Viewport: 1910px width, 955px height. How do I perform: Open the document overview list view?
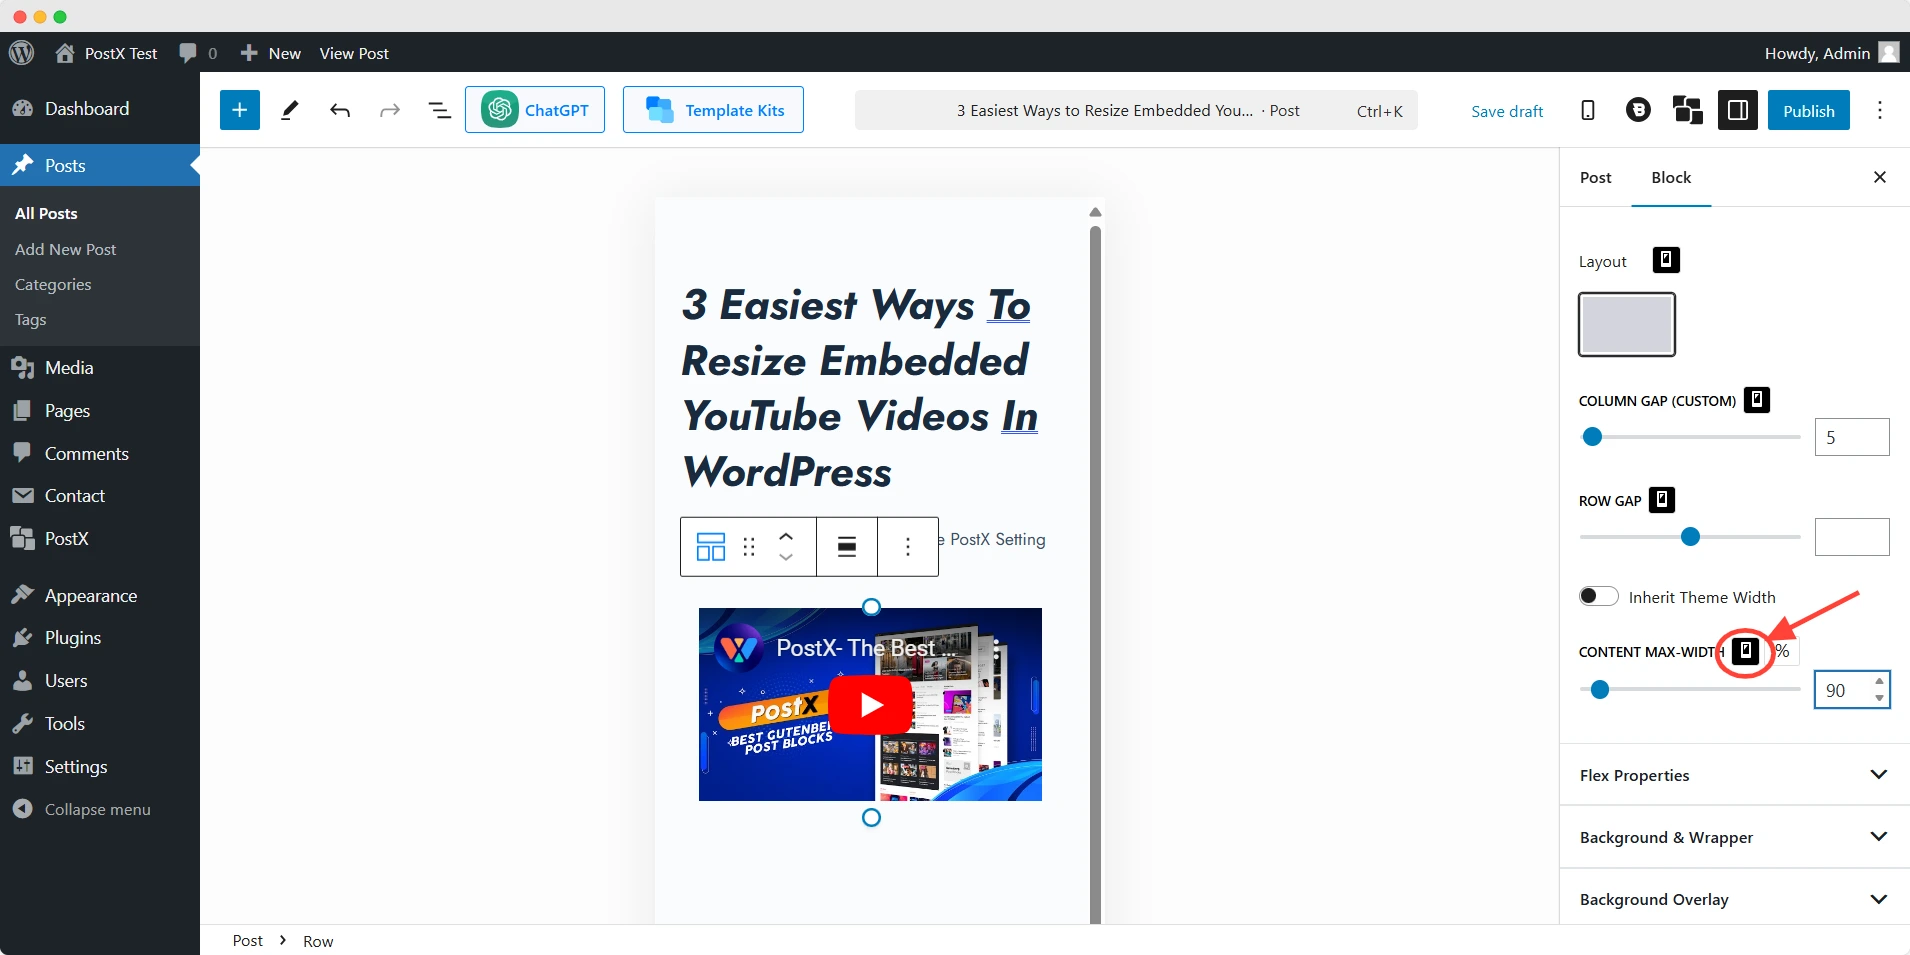click(x=440, y=110)
